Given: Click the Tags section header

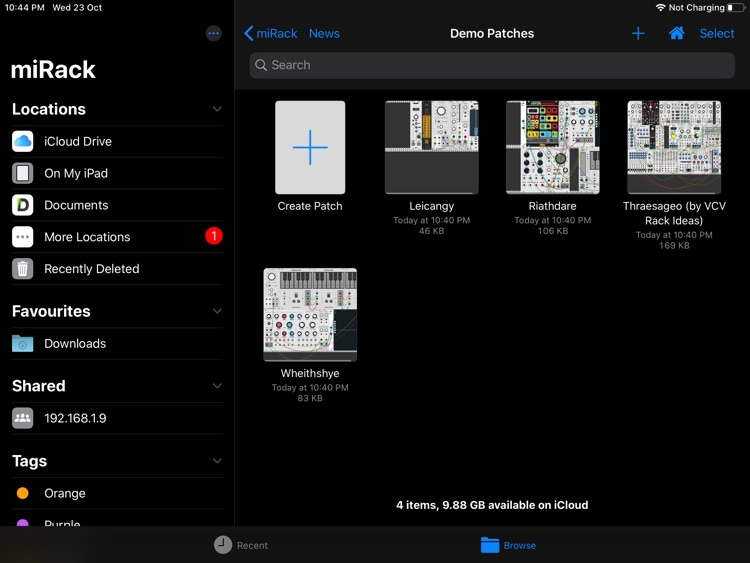Looking at the screenshot, I should (x=30, y=461).
